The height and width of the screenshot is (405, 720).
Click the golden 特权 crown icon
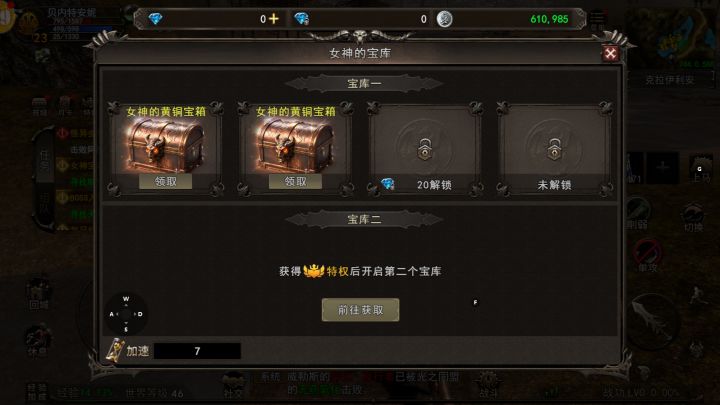[314, 271]
